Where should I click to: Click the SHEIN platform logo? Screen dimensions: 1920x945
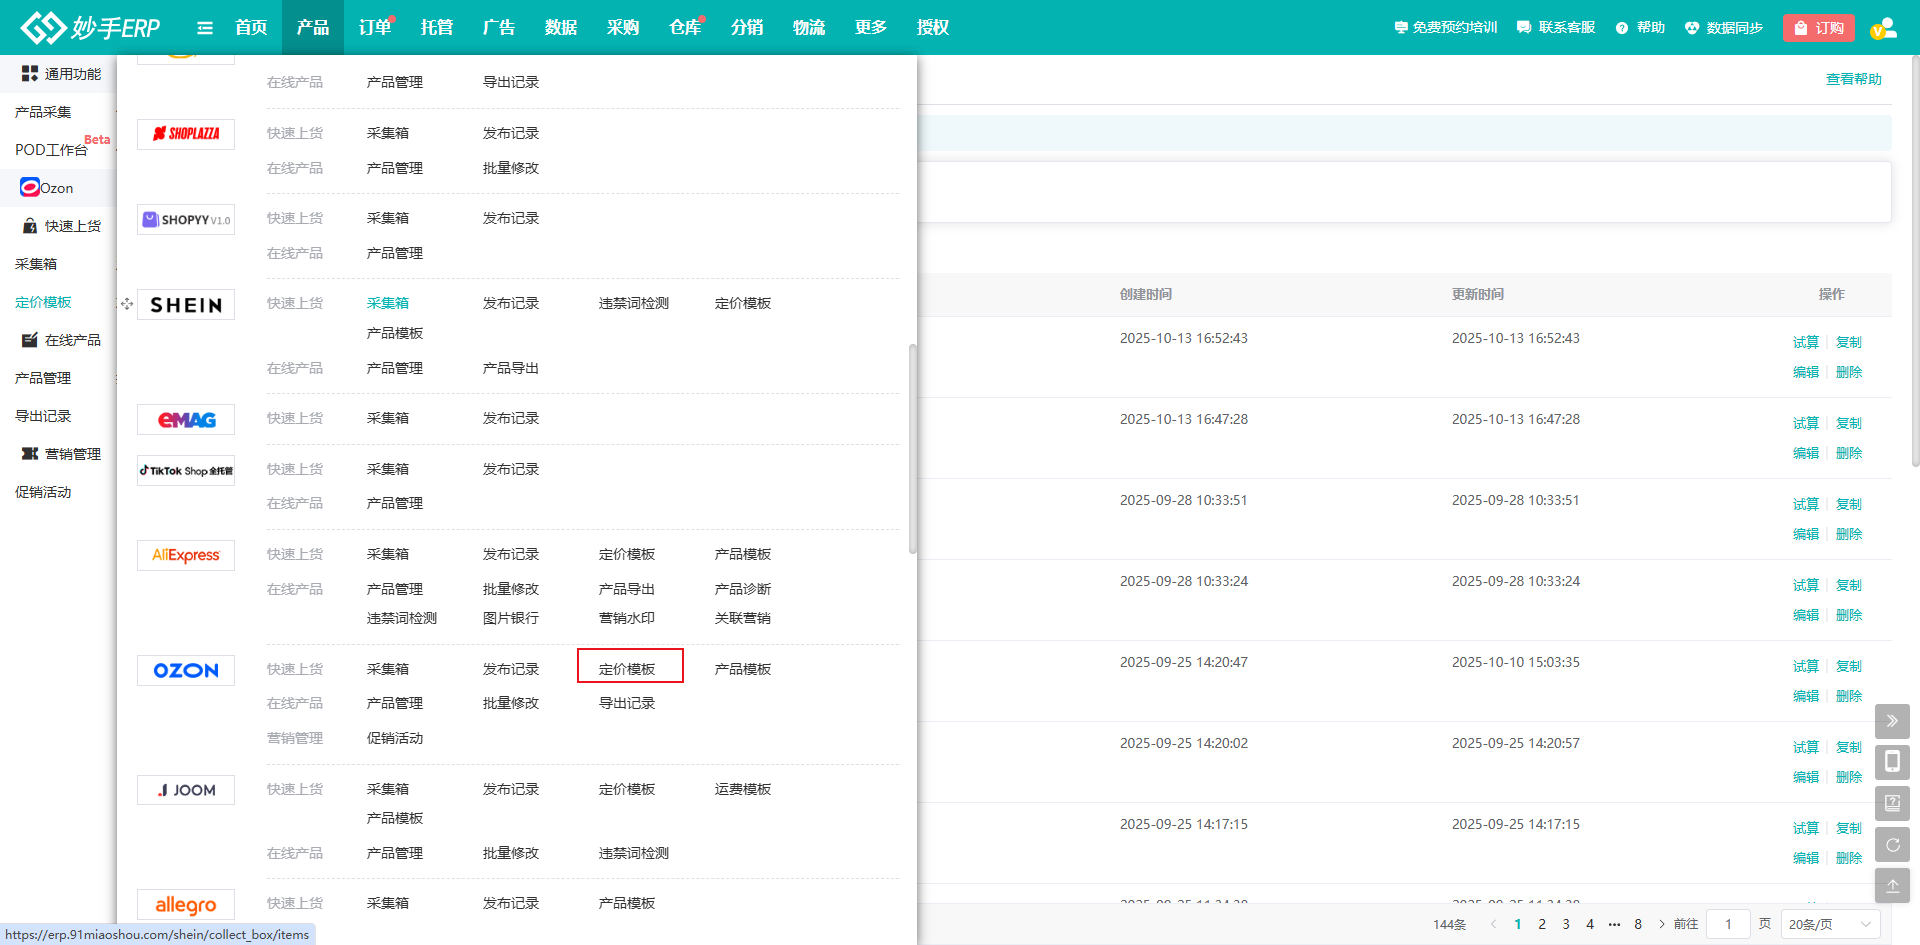pyautogui.click(x=186, y=305)
